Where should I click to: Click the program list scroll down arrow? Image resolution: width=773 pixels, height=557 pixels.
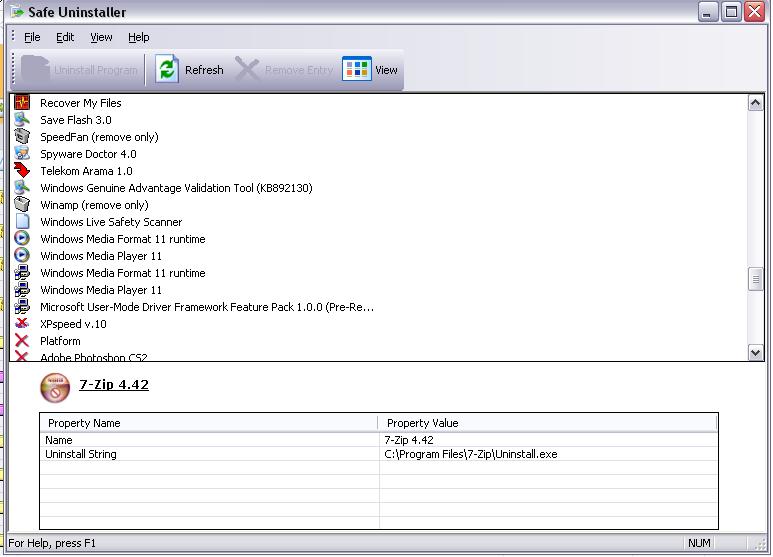tap(755, 352)
